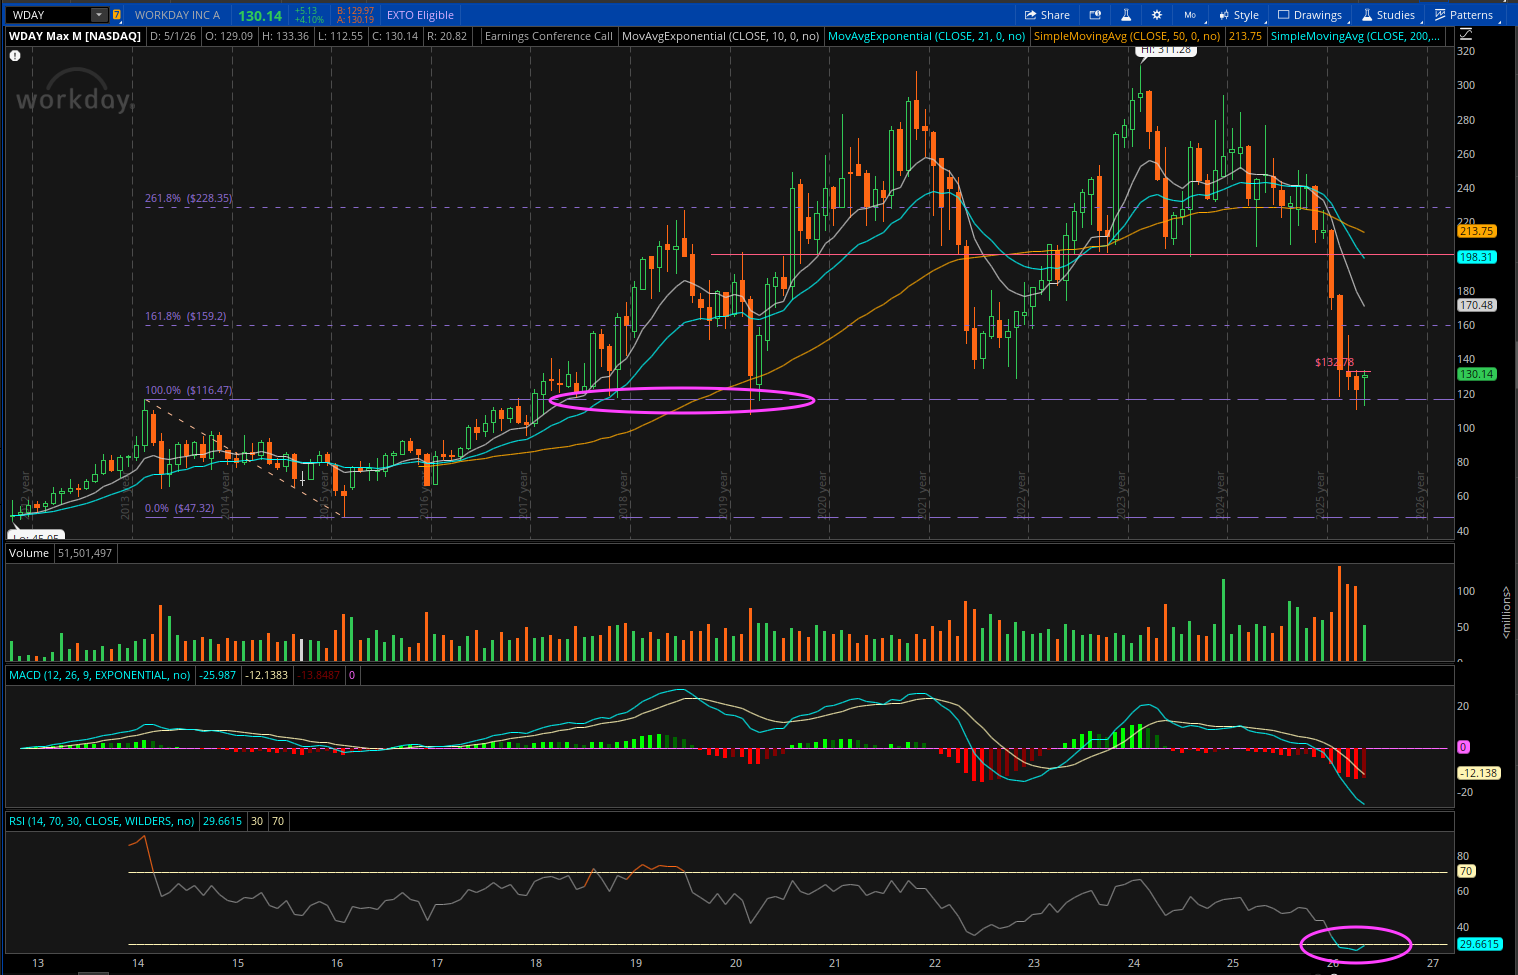1518x975 pixels.
Task: Click the last price 130.14 in header
Action: coord(260,15)
